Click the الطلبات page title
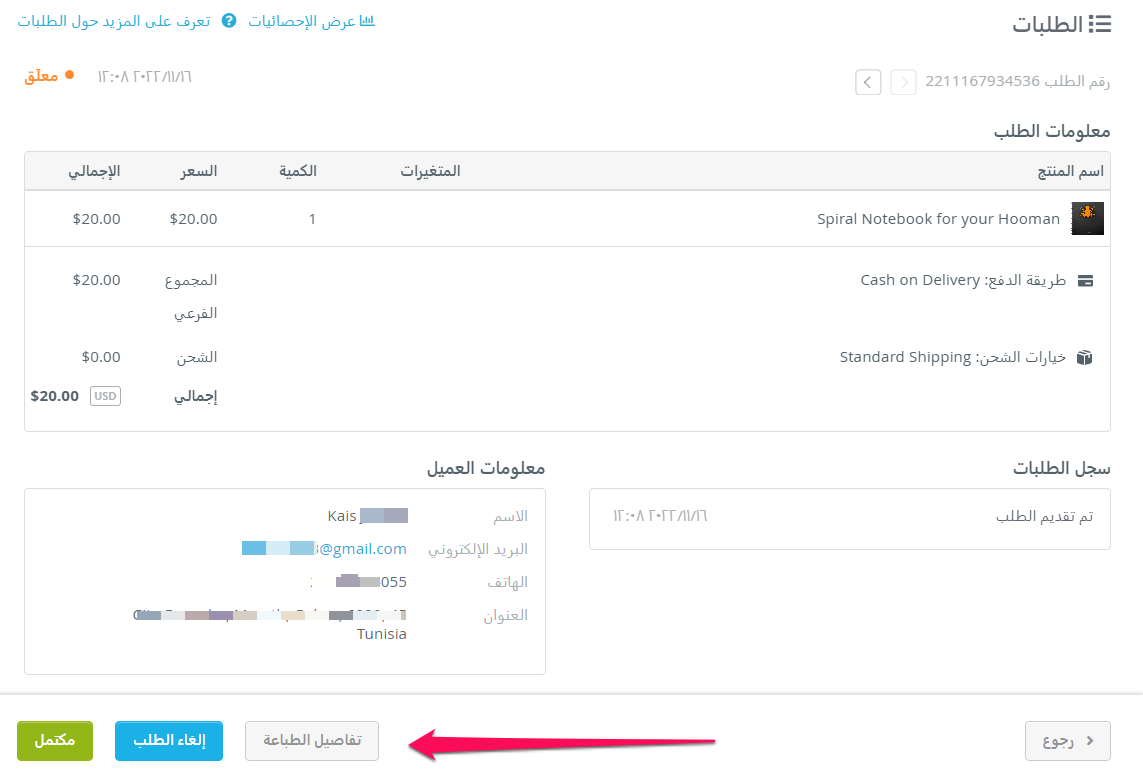Image resolution: width=1143 pixels, height=784 pixels. (1047, 24)
